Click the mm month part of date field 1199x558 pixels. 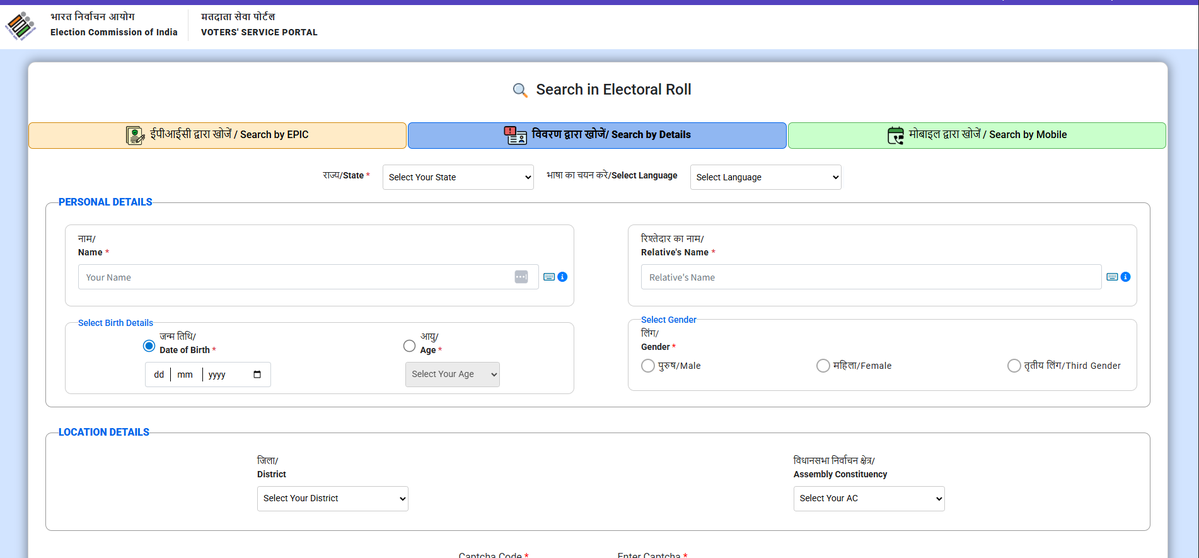pyautogui.click(x=184, y=375)
